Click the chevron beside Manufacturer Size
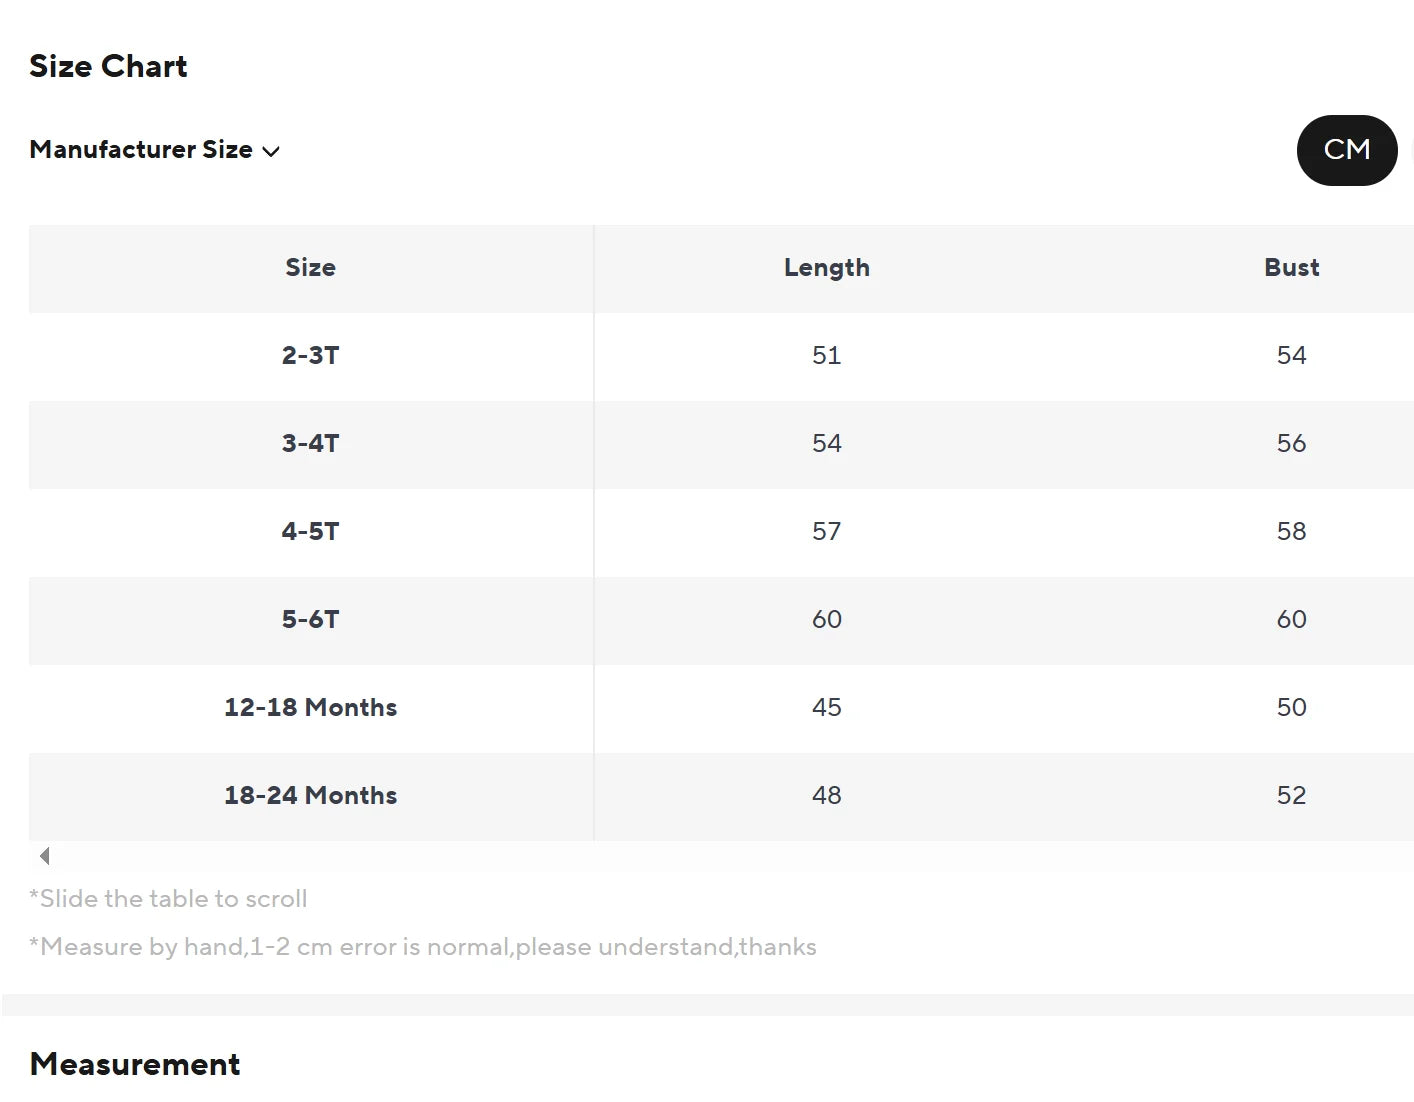1414x1102 pixels. (271, 152)
